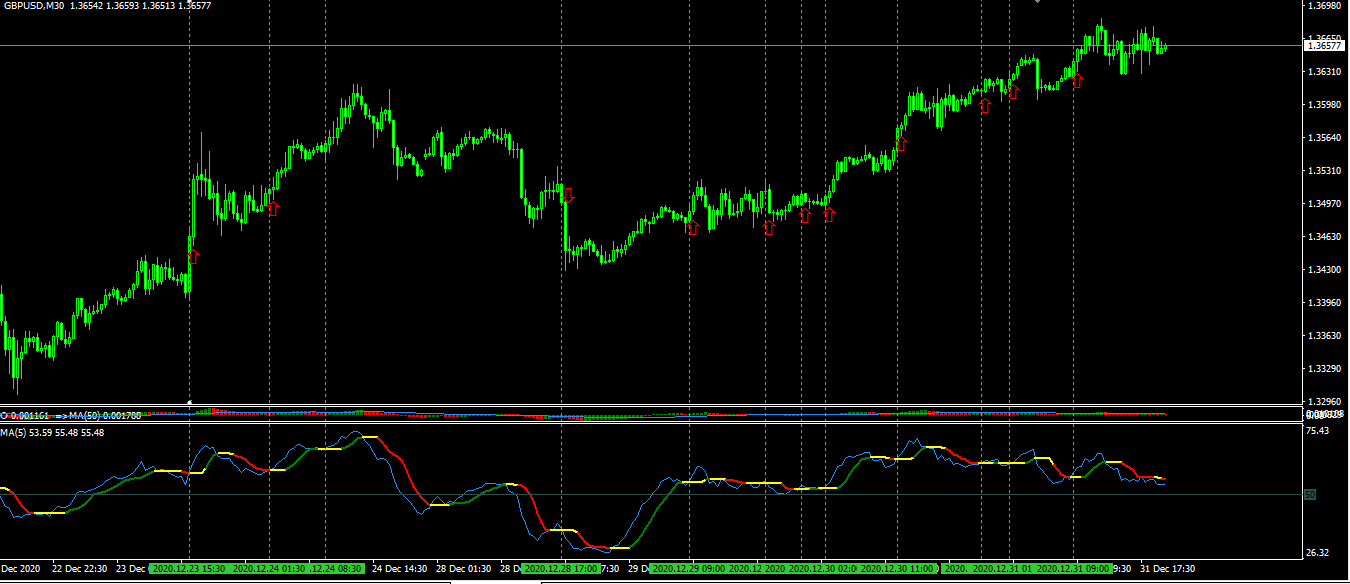
Task: Click the 2020.12.23 15:30 time label
Action: click(x=187, y=569)
